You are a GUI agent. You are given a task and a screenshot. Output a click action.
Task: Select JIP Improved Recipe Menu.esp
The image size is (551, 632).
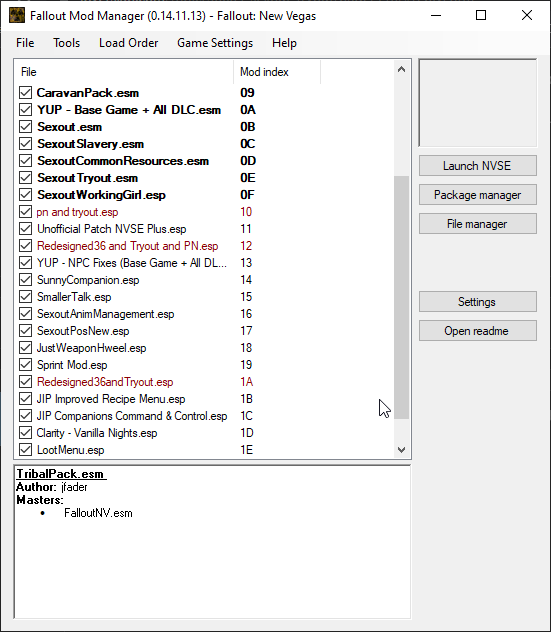(111, 399)
